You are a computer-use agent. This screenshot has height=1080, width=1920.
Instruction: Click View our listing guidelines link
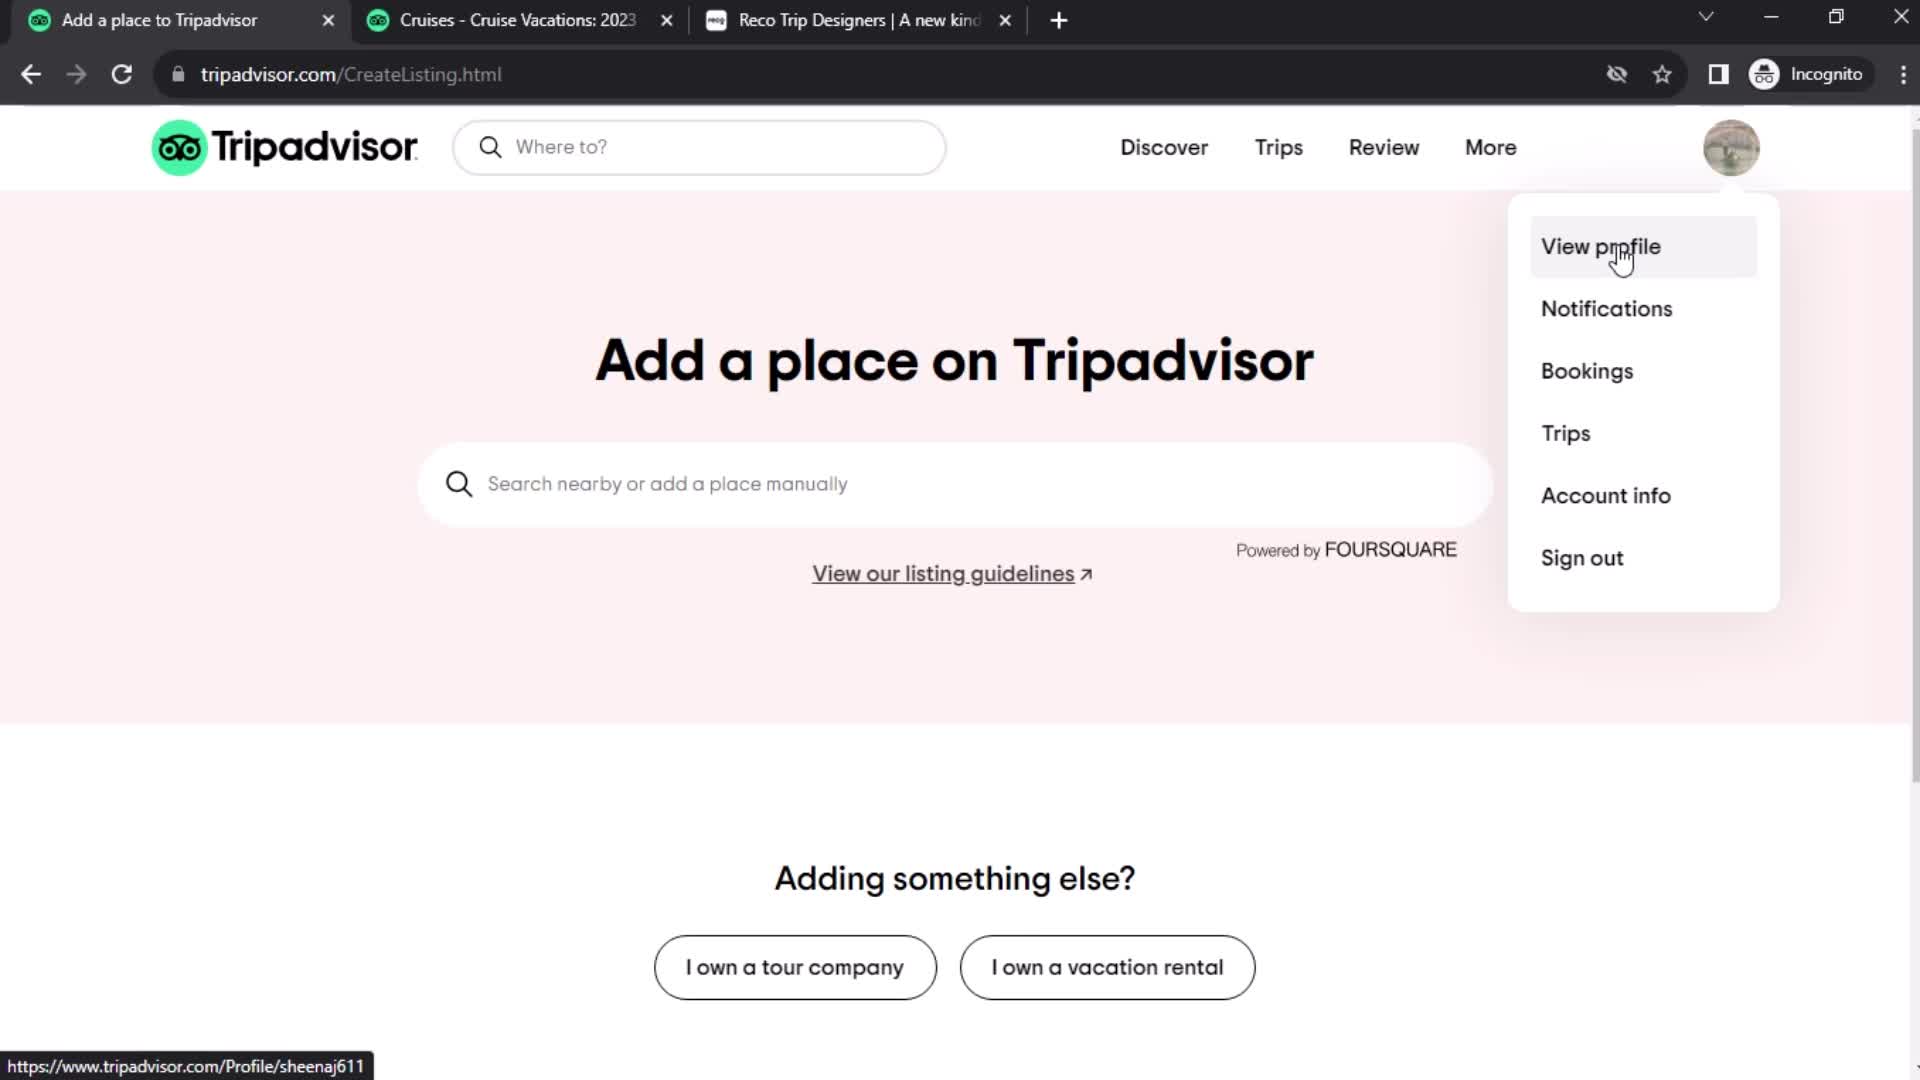click(x=952, y=574)
